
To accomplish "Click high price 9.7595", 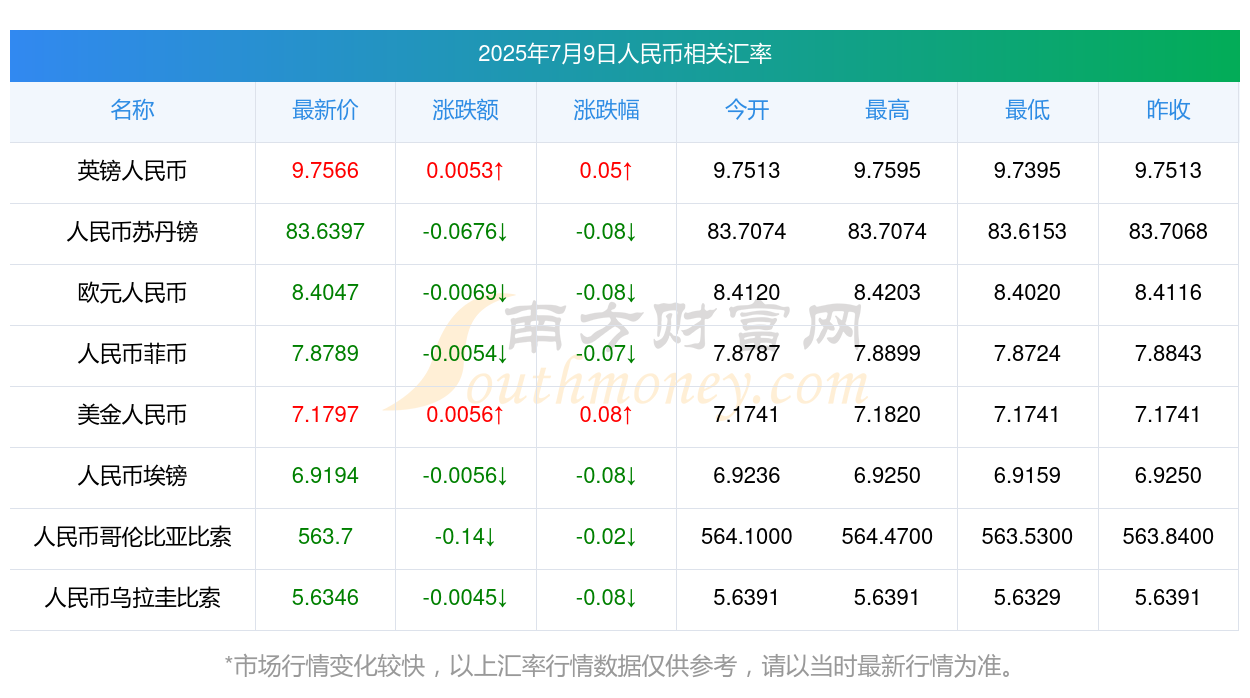I will pyautogui.click(x=887, y=171).
